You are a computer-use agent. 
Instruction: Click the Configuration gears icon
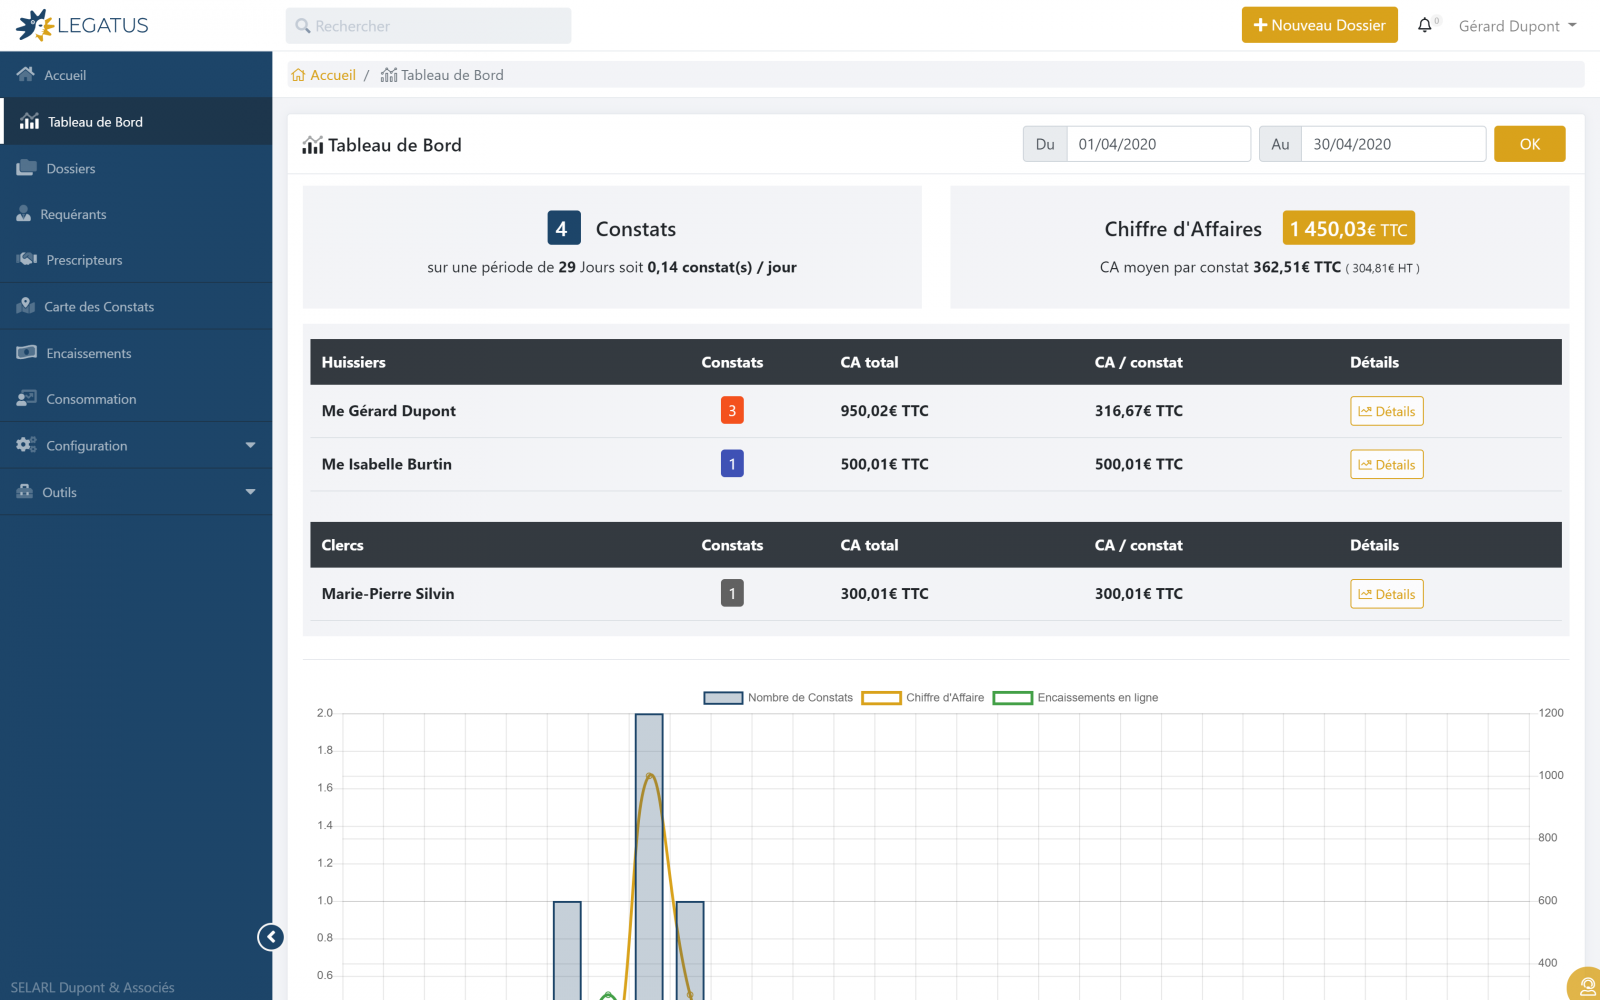point(27,444)
